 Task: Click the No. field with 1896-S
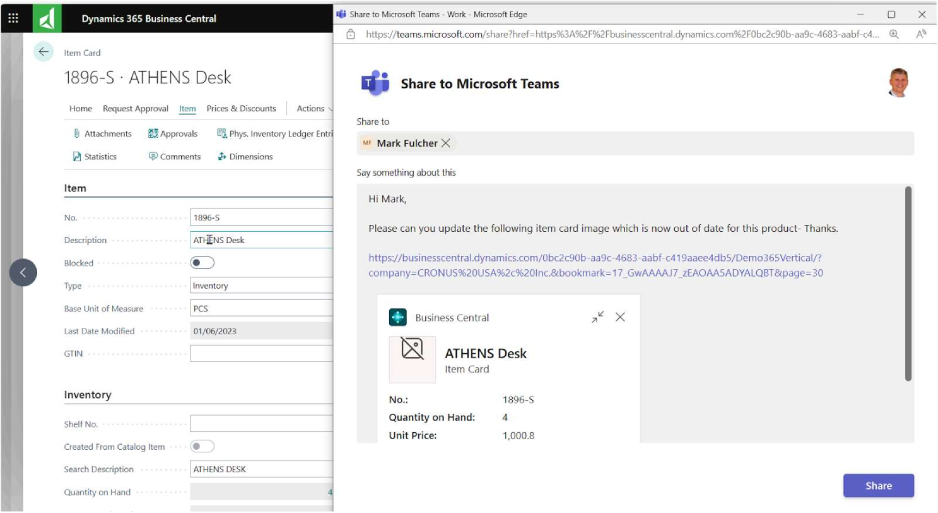[261, 217]
